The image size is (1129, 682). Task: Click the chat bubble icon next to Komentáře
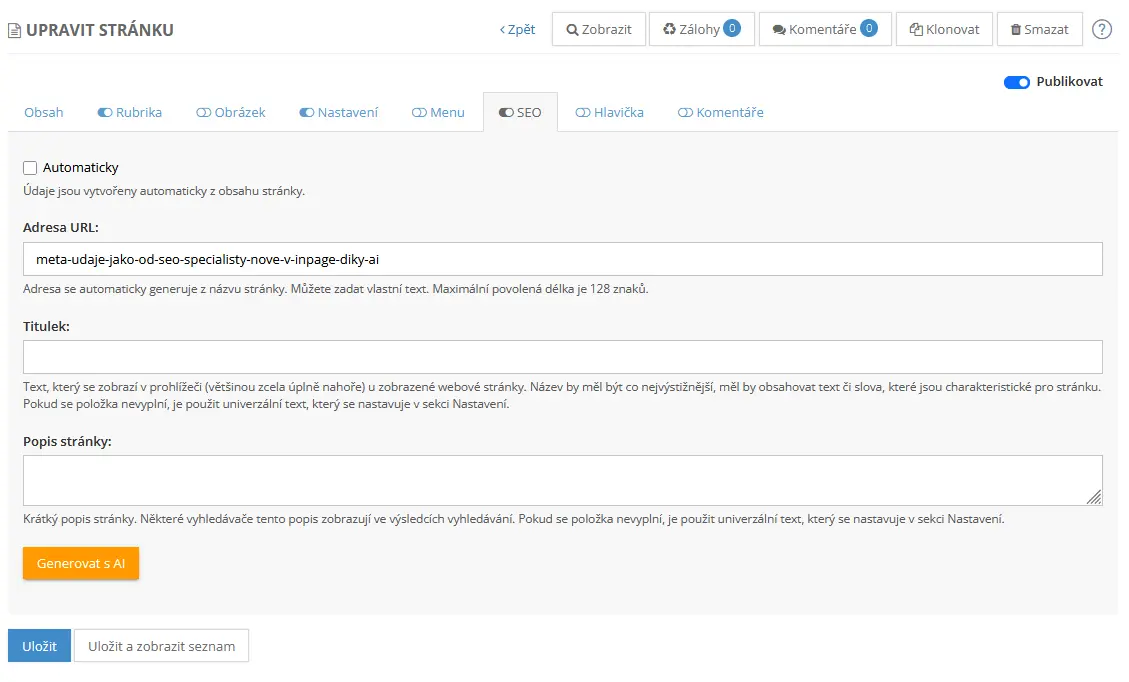(779, 29)
